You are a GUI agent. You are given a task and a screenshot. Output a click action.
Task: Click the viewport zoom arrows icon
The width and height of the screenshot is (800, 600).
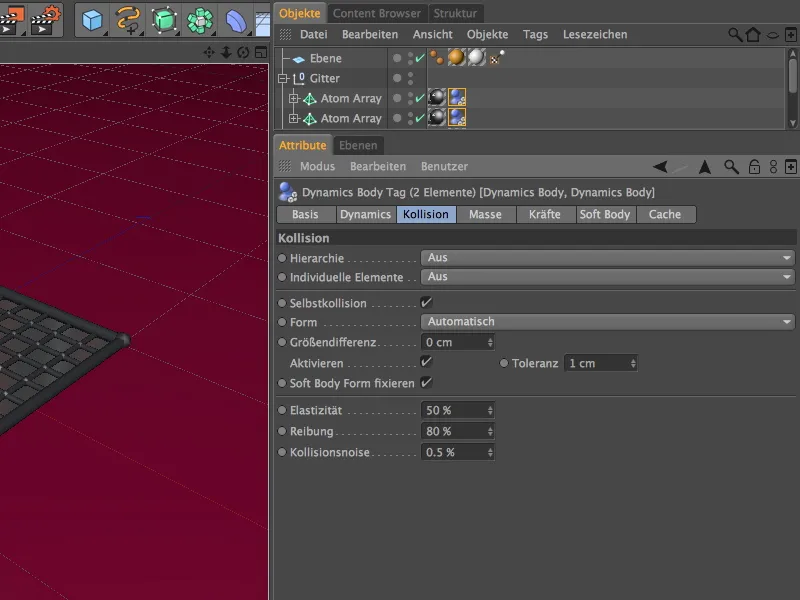click(x=226, y=52)
